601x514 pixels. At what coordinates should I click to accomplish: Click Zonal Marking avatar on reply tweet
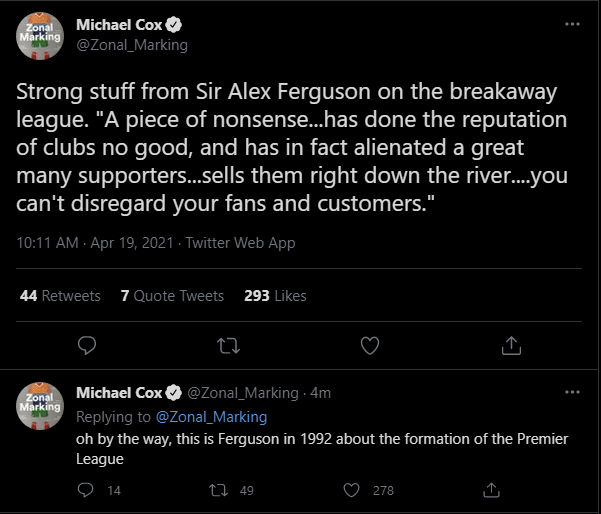(x=40, y=406)
